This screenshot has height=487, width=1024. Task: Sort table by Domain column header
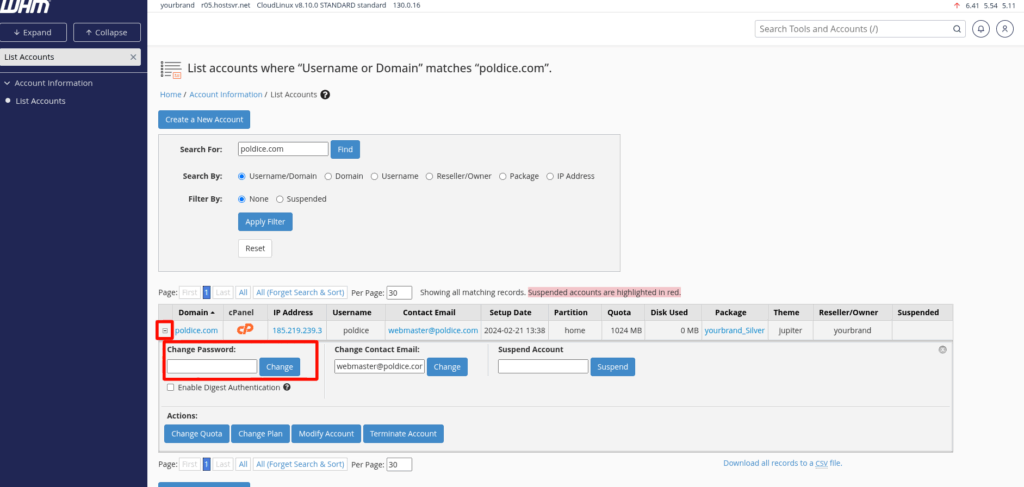coord(193,312)
